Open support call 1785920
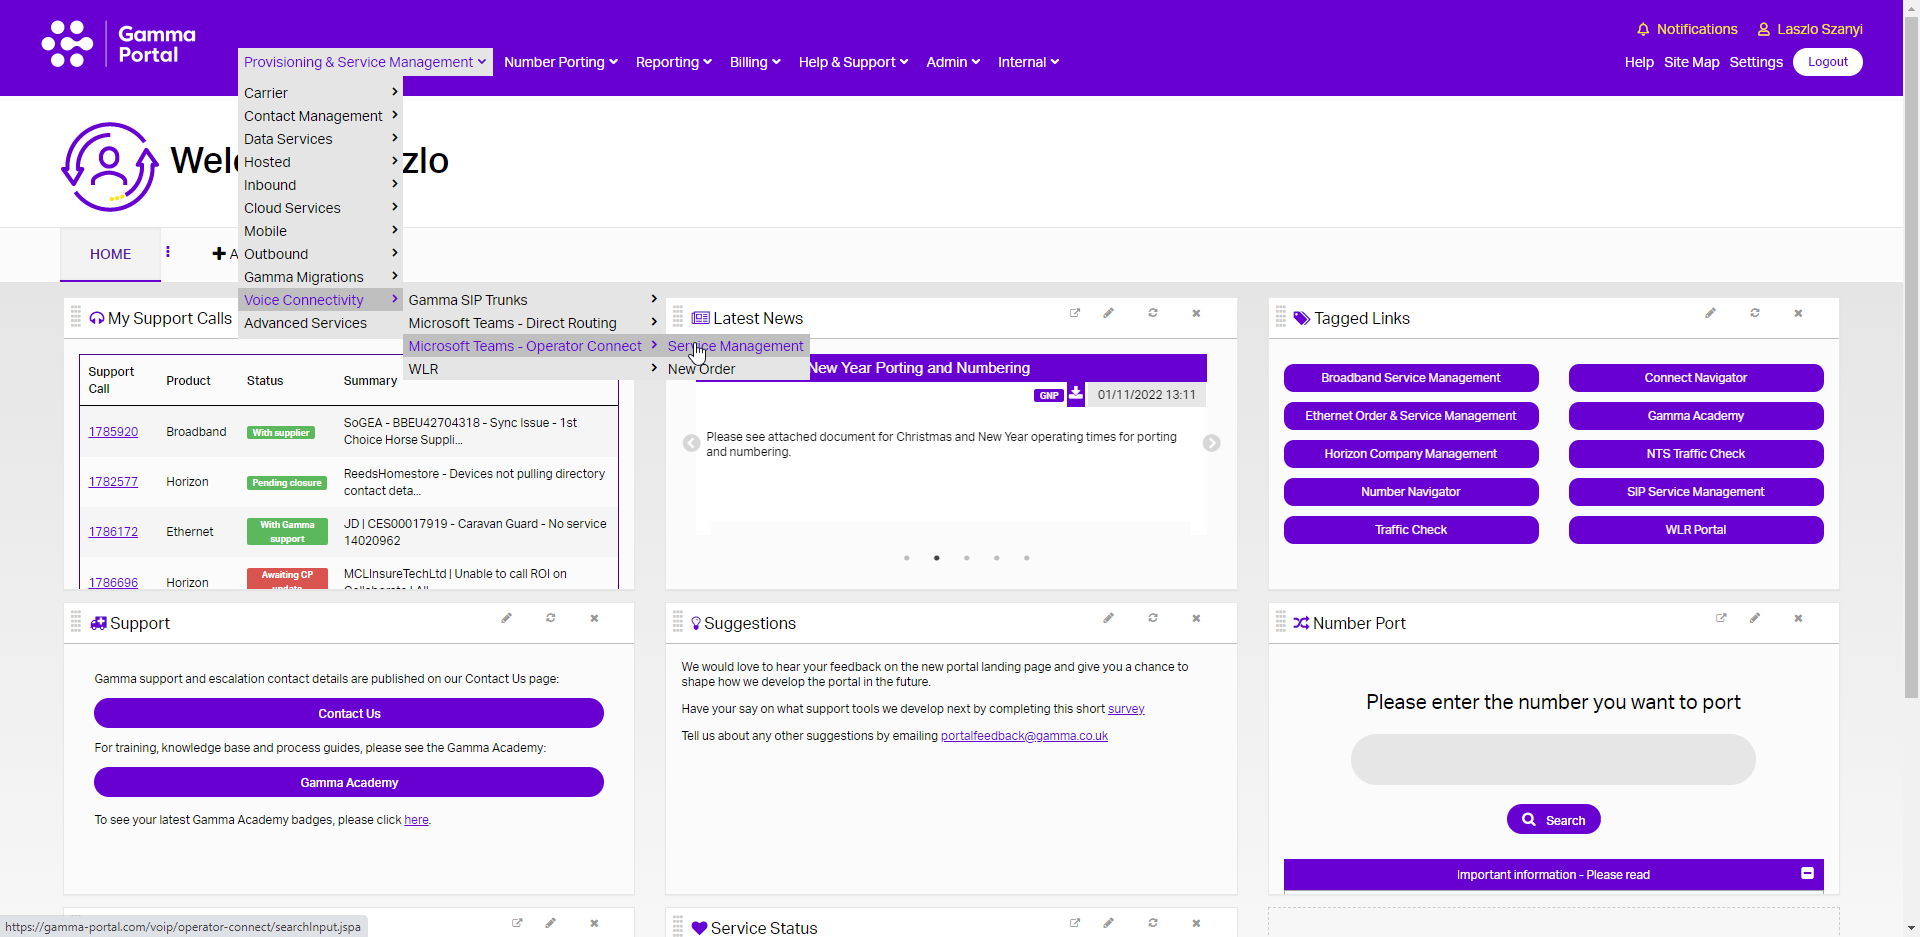Viewport: 1920px width, 937px height. [x=113, y=432]
